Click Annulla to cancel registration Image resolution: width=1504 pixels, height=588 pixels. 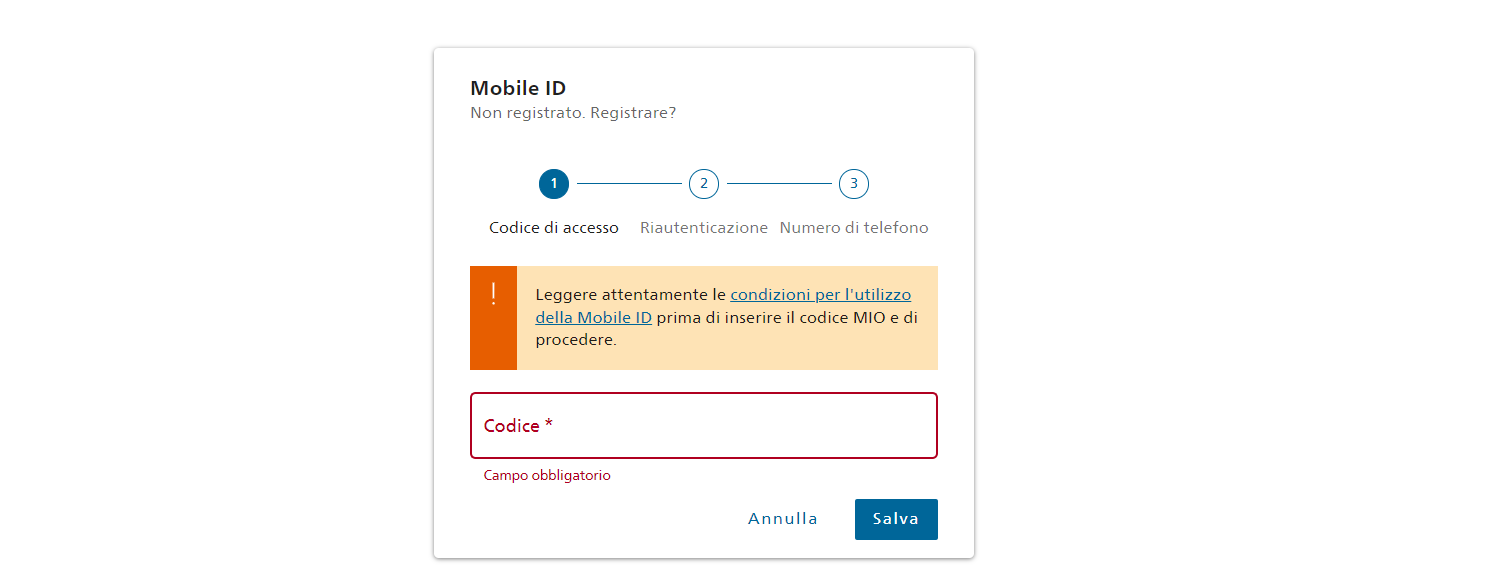tap(783, 519)
